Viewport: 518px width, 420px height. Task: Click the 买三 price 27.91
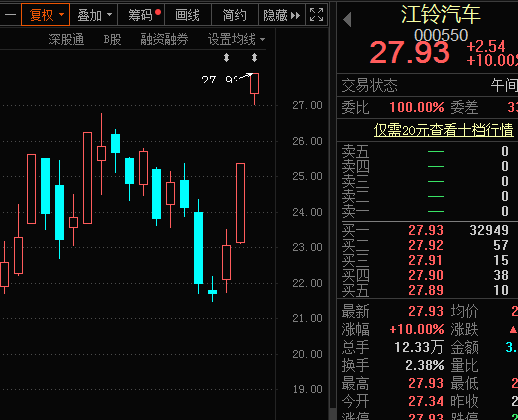click(425, 260)
